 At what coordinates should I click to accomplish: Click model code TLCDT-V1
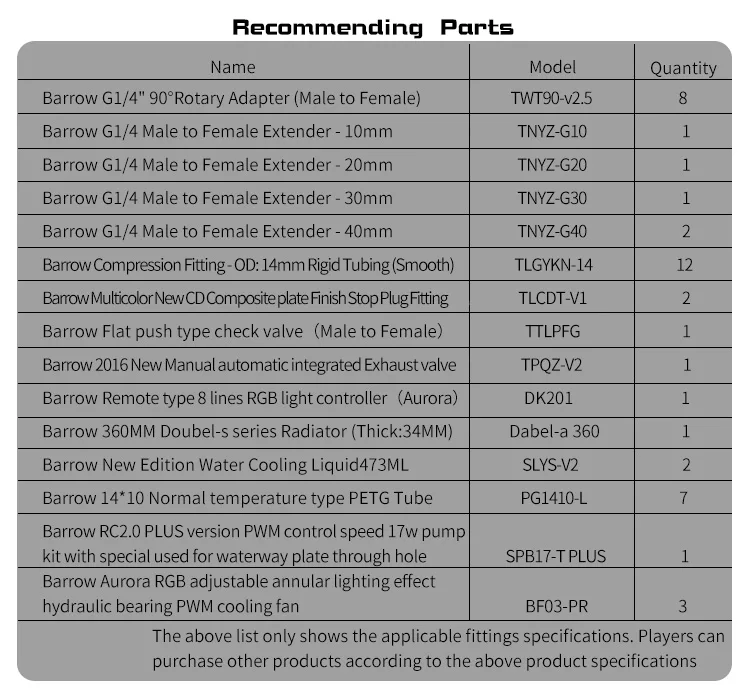click(552, 298)
